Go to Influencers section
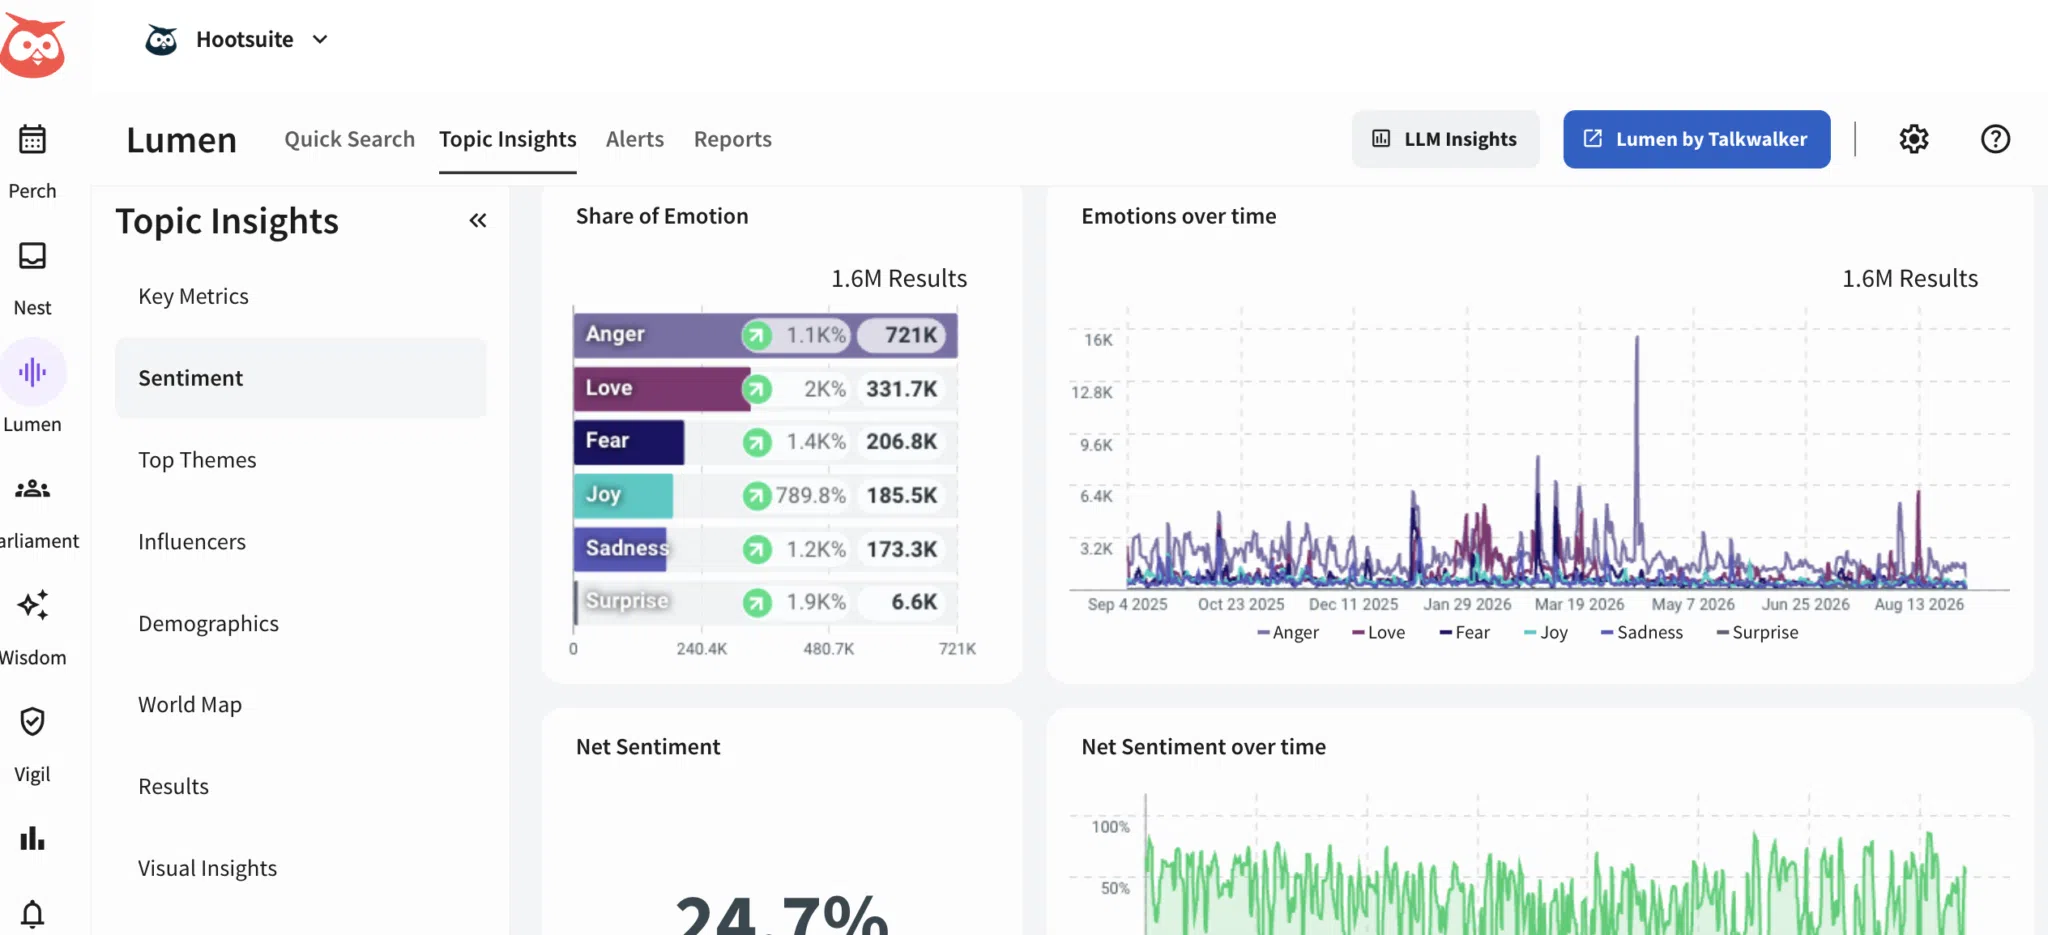2048x935 pixels. click(x=300, y=542)
